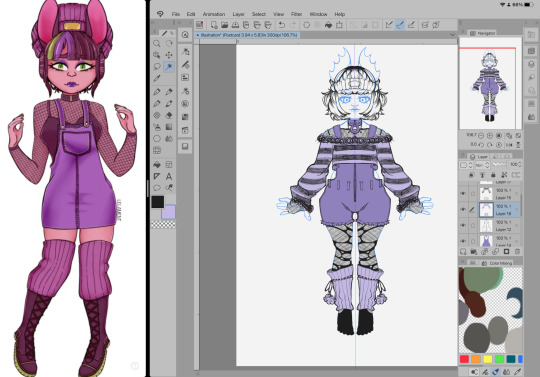Hide Layer 12 using the eye icon
Screen dimensions: 540x377
pos(463,226)
